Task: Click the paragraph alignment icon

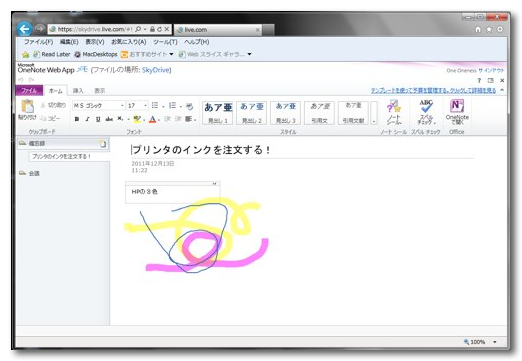Action: point(189,119)
